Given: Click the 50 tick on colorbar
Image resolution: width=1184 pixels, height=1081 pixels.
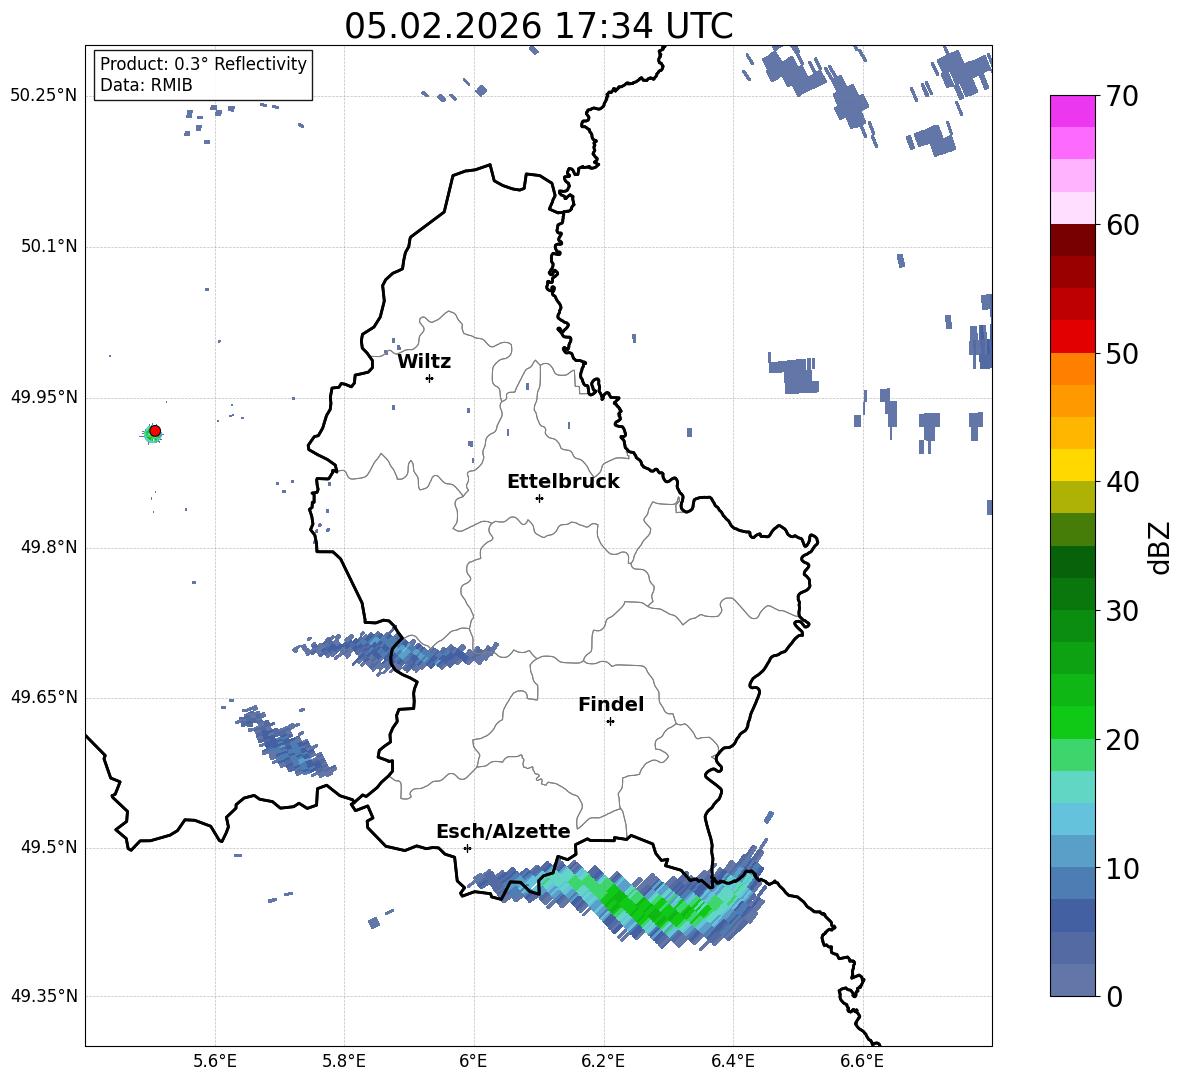Looking at the screenshot, I should coord(1122,354).
